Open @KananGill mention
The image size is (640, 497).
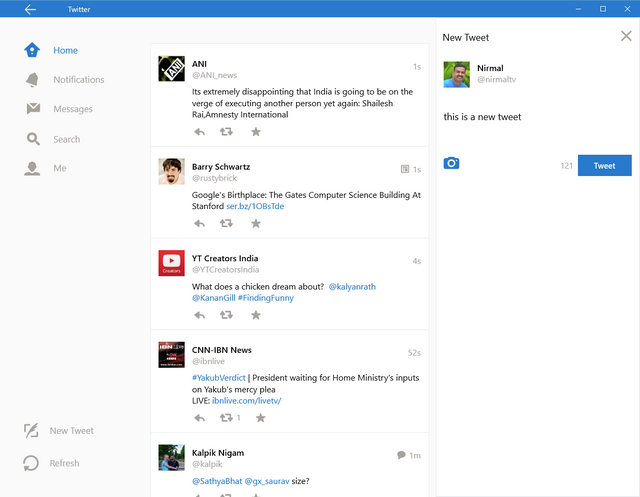(x=213, y=298)
